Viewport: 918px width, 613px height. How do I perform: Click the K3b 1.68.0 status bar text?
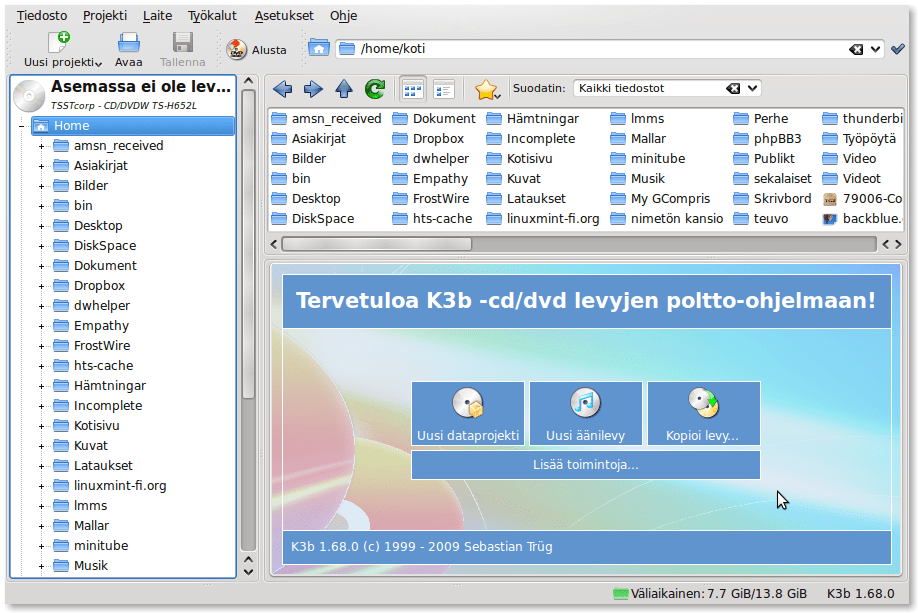click(860, 594)
